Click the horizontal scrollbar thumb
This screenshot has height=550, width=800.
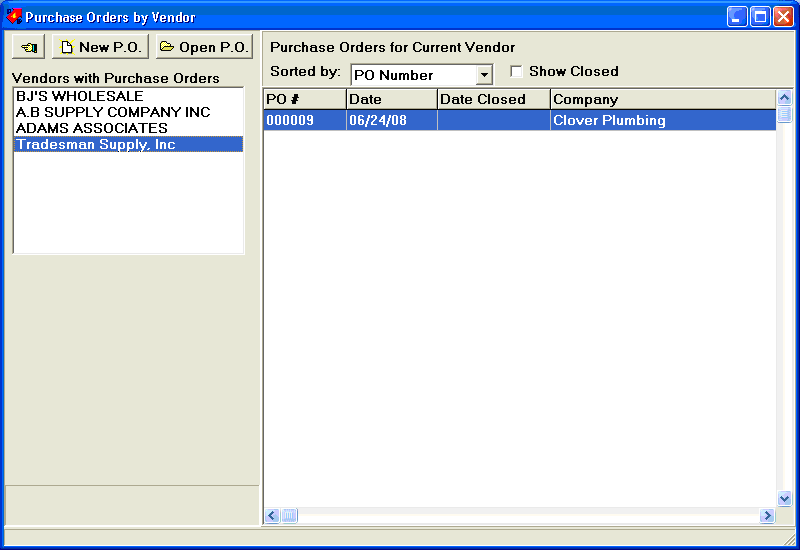pos(289,516)
